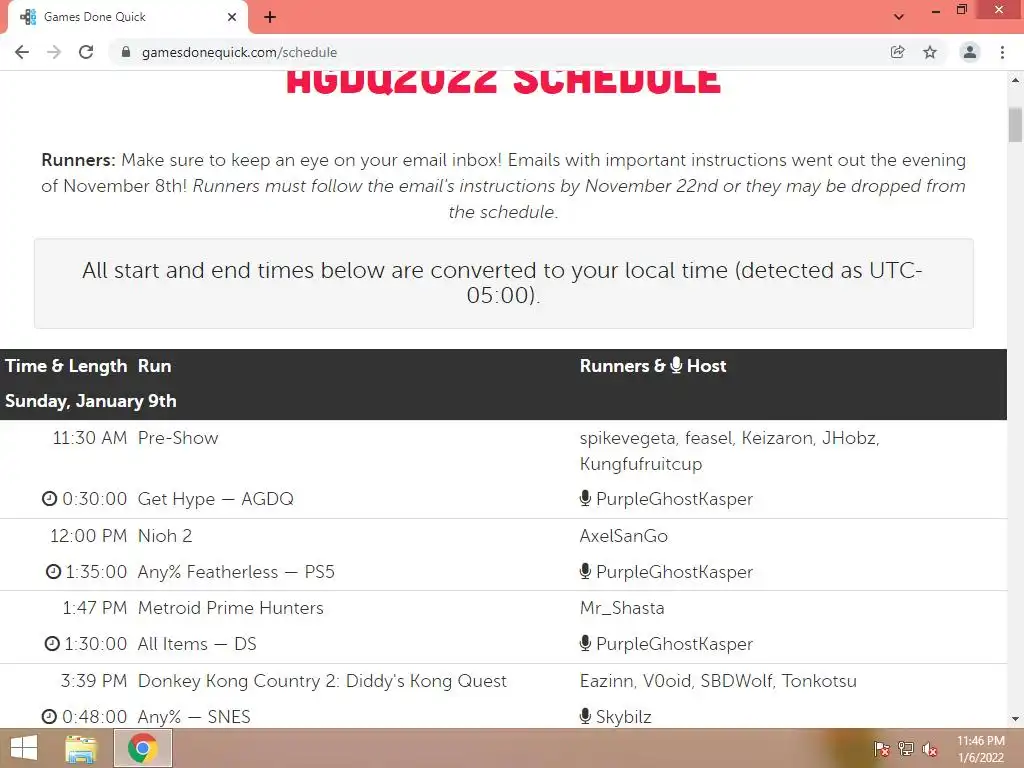Click the microphone icon in All Items row
Screen dimensions: 1024x768
585,643
